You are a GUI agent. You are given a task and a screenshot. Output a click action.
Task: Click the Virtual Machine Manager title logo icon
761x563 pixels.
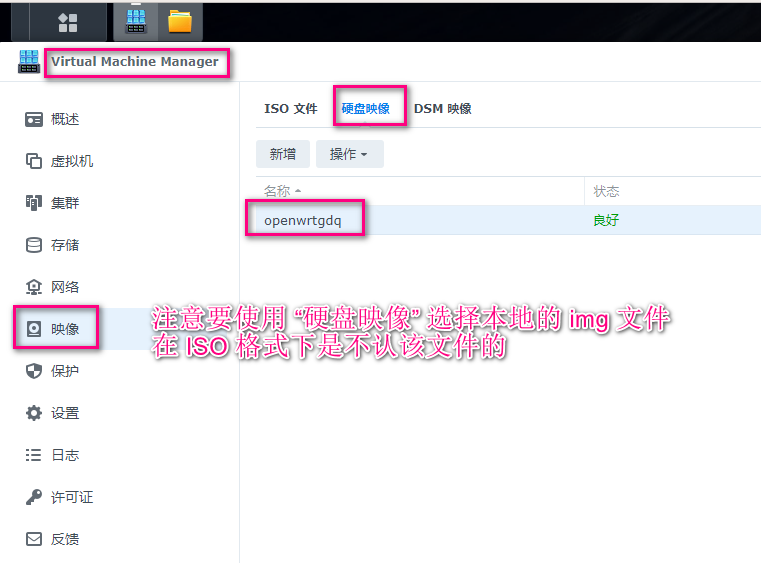(29, 62)
